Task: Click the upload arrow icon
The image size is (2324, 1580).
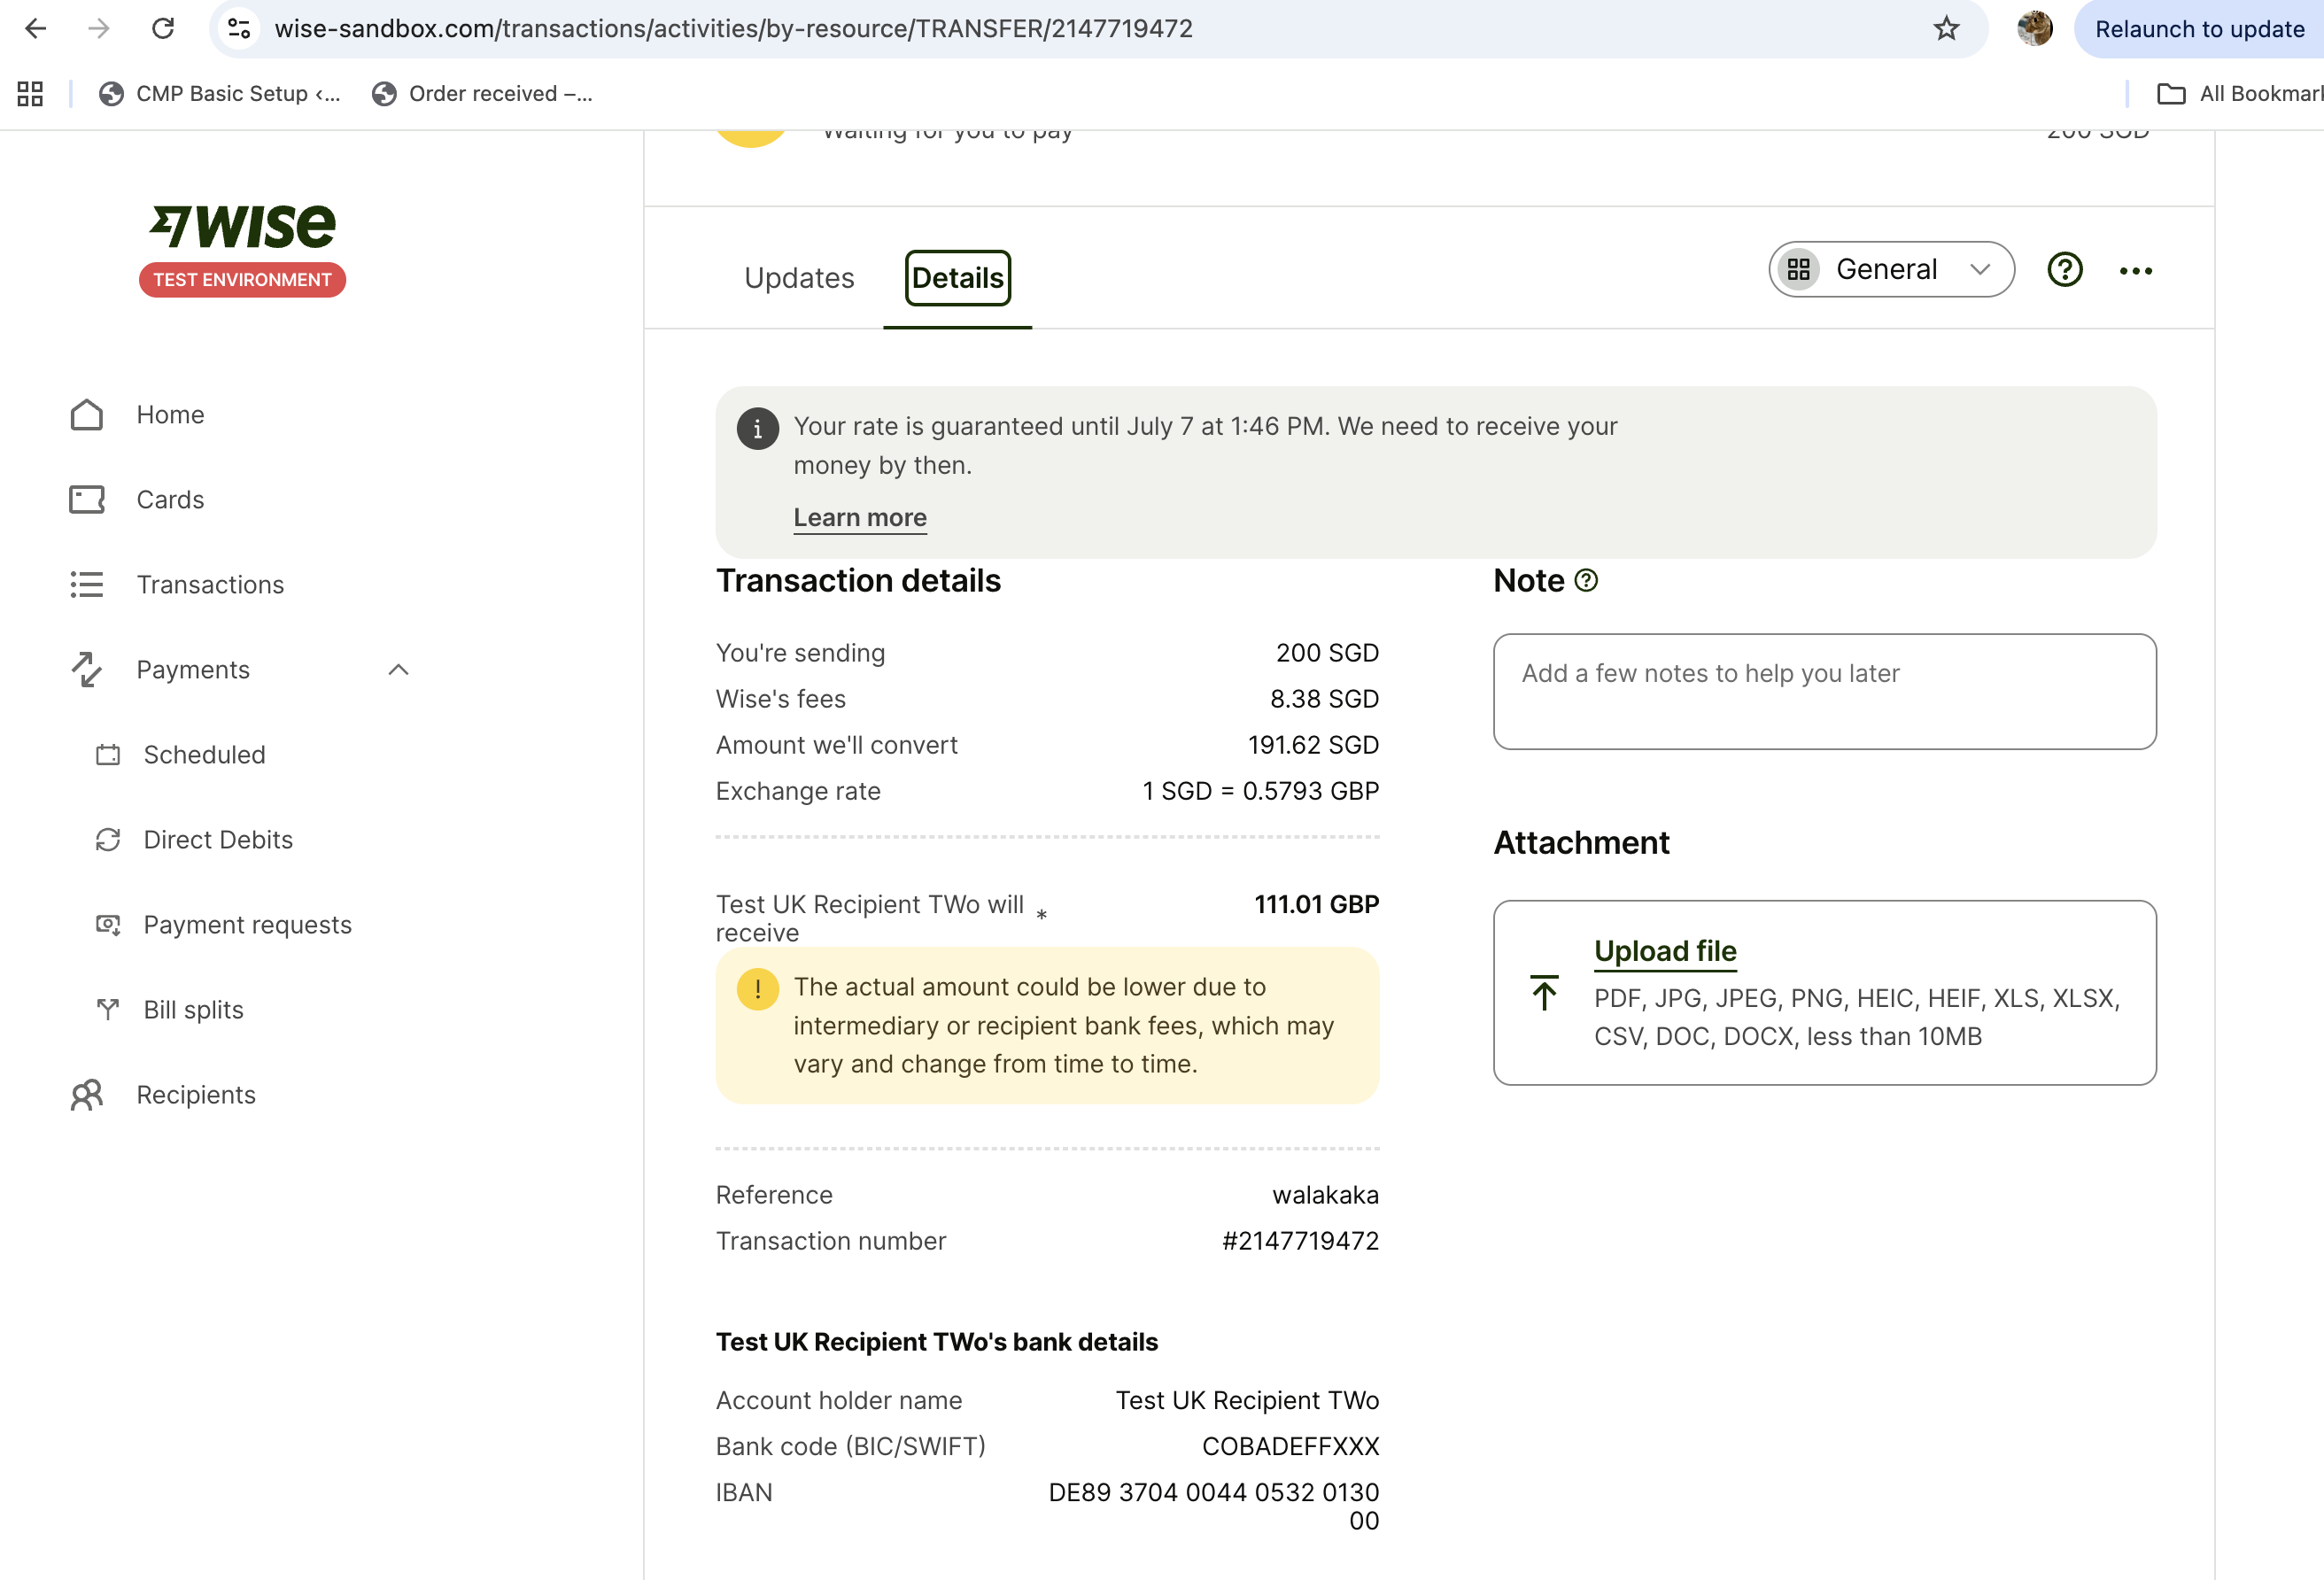Action: pos(1544,993)
